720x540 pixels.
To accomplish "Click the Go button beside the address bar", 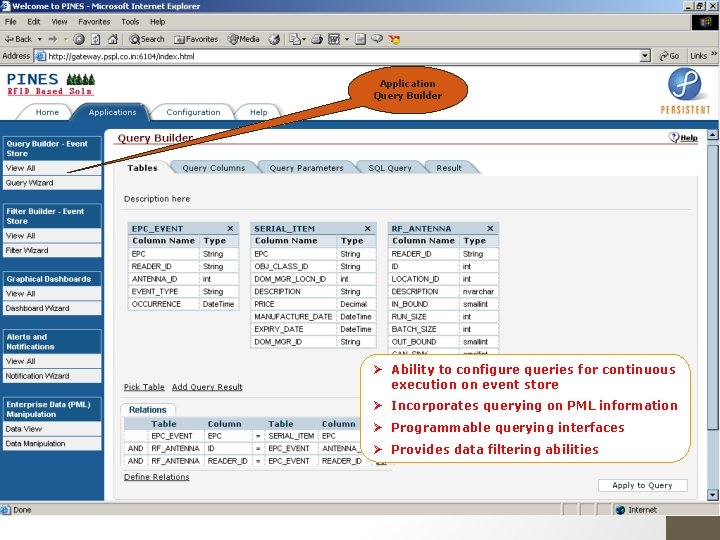I will pos(669,56).
